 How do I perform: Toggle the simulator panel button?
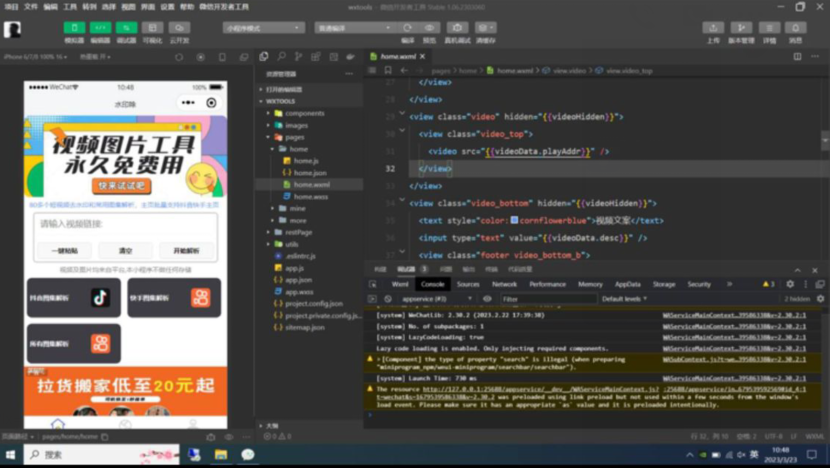pyautogui.click(x=74, y=29)
